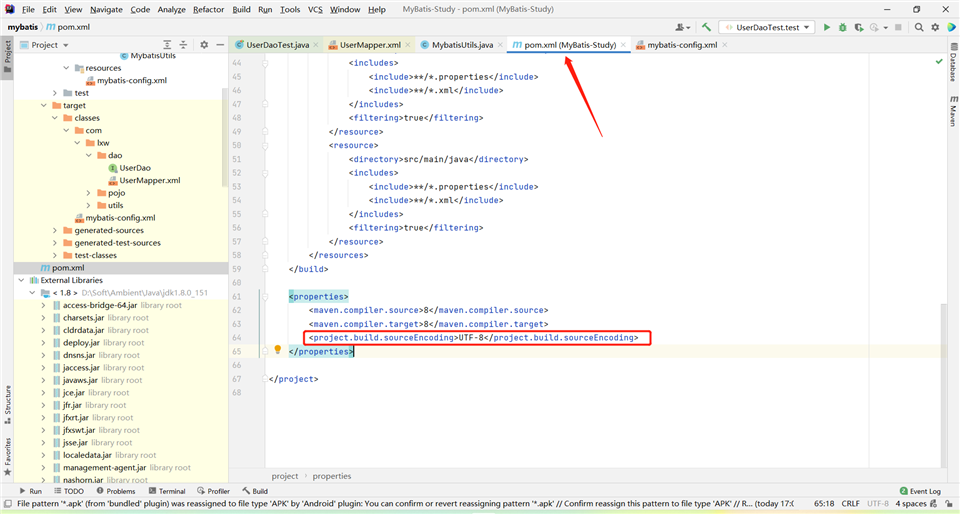960x514 pixels.
Task: Click tool windows toggle in bottom-left corner
Action: tap(6, 504)
